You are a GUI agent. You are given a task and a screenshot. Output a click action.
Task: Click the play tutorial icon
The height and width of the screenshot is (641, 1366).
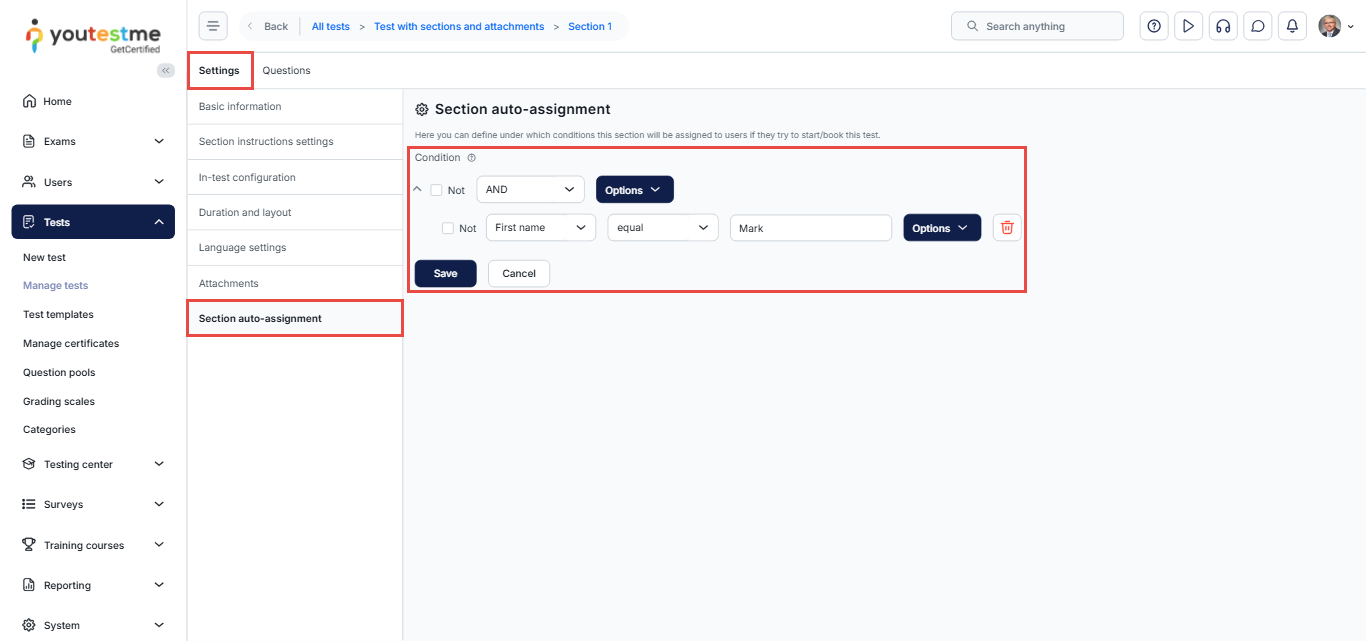[1188, 26]
